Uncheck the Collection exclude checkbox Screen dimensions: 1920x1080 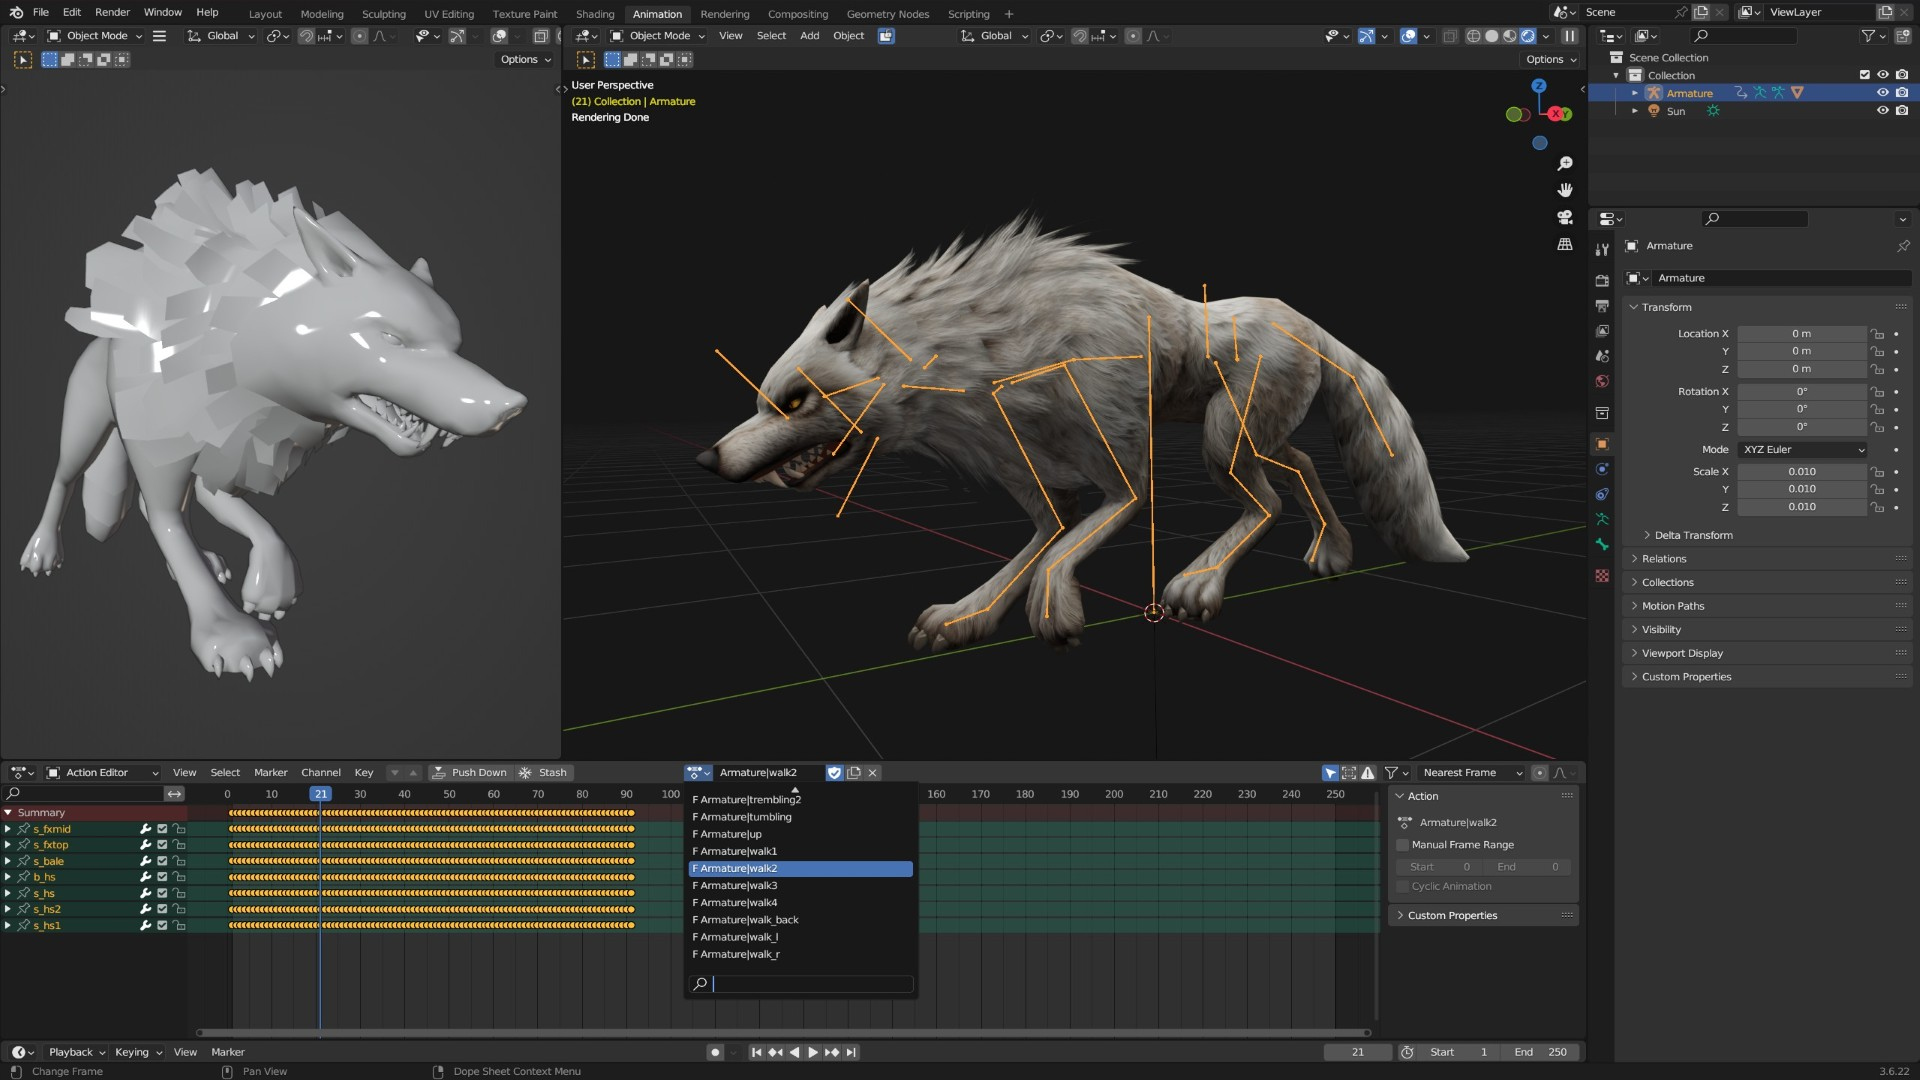[x=1864, y=75]
